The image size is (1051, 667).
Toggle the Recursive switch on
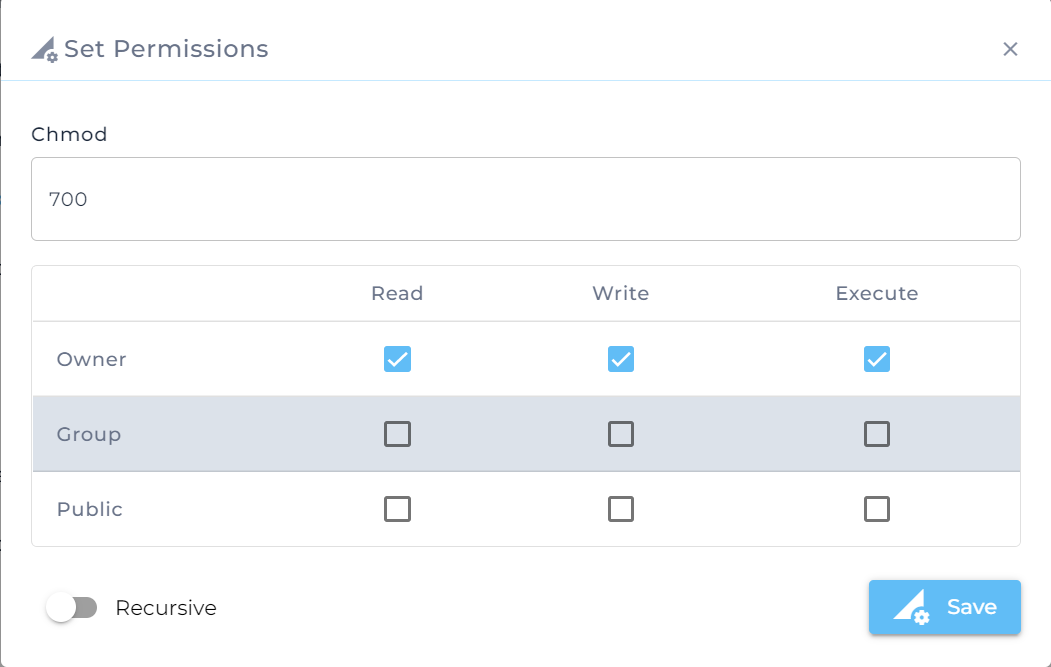click(x=71, y=607)
